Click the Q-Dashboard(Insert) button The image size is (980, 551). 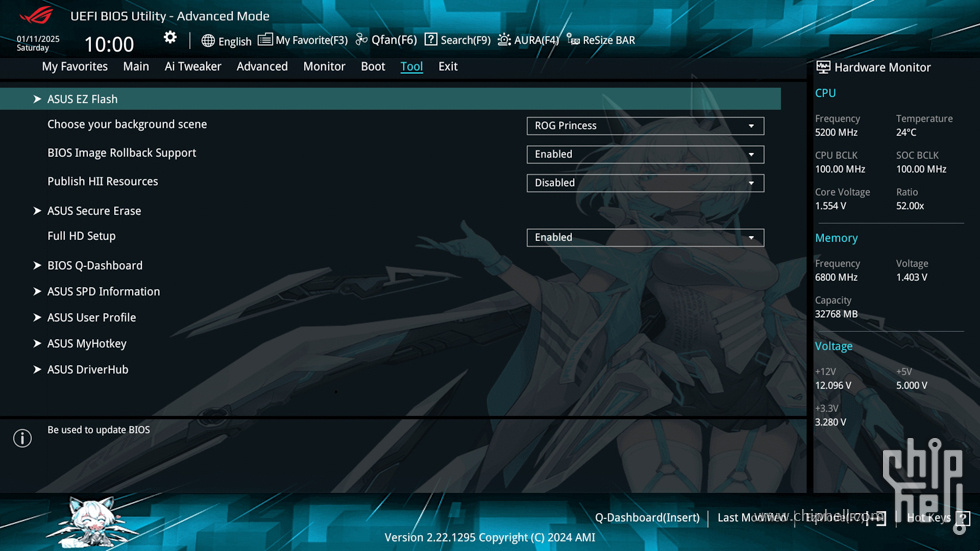[x=647, y=517]
